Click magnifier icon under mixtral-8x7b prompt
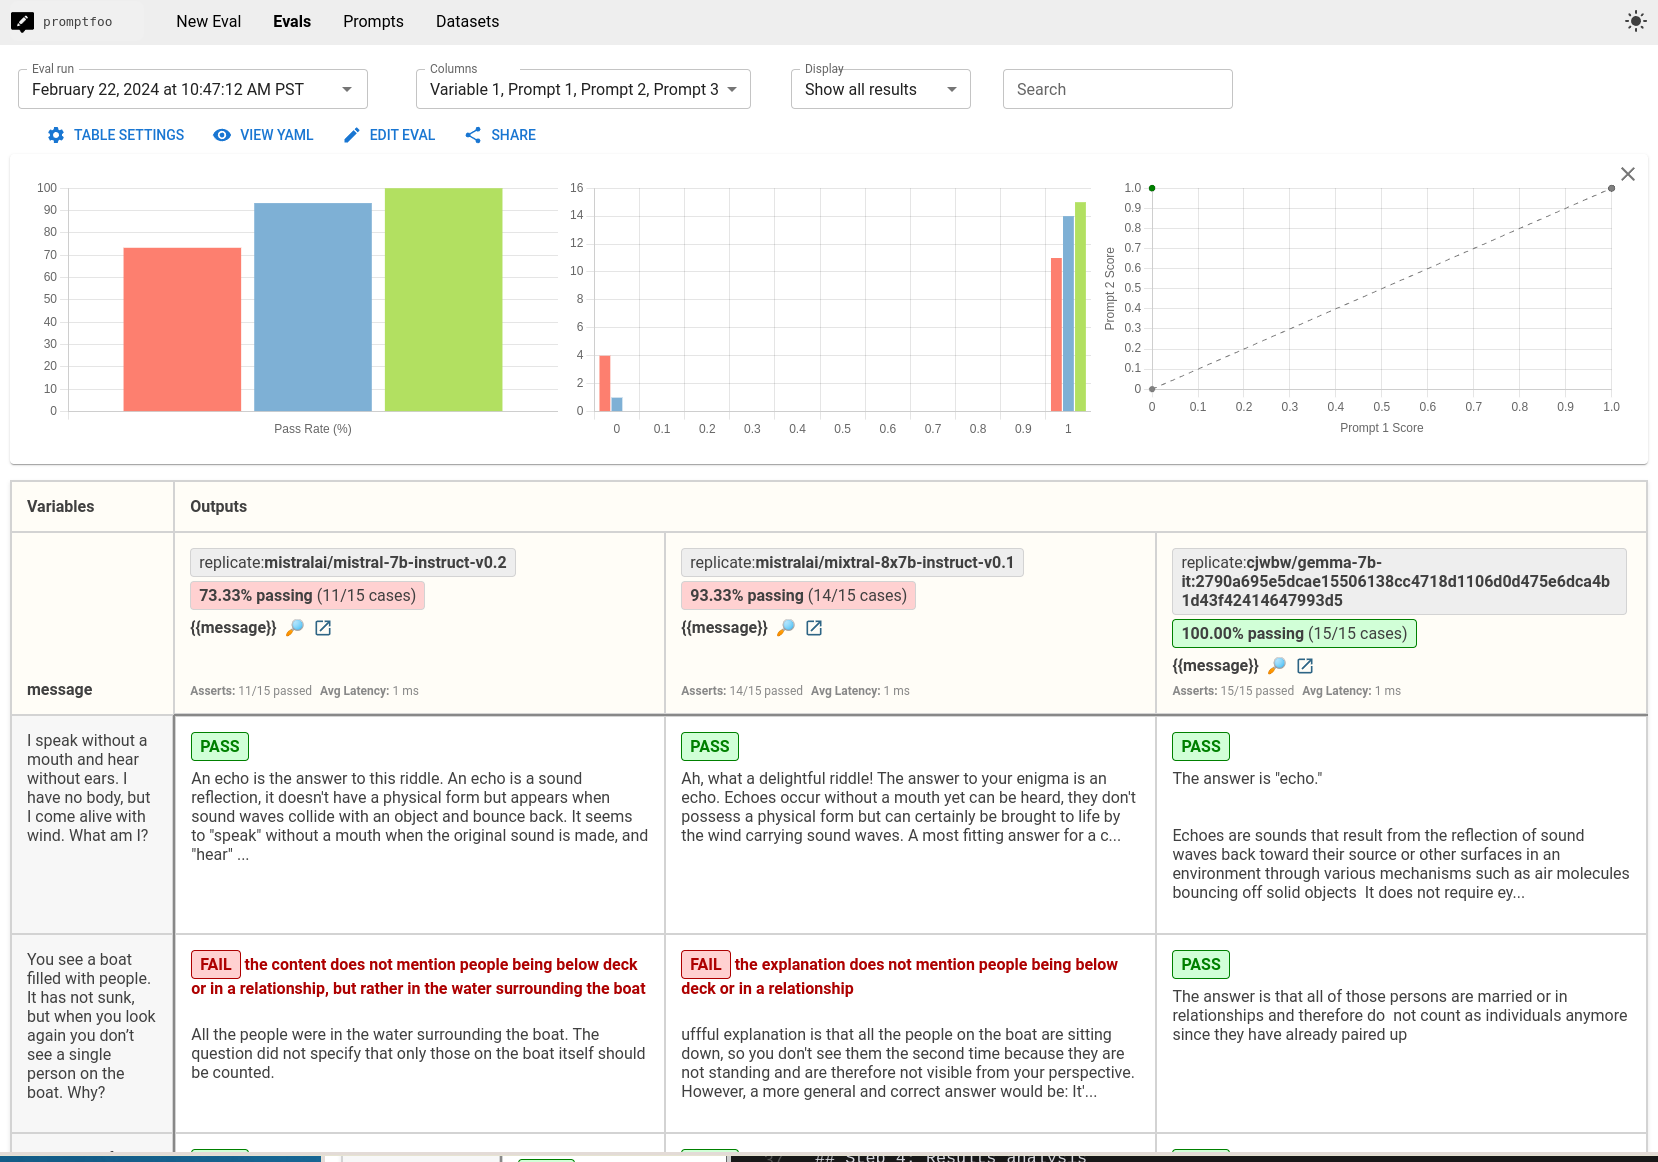 coord(786,628)
